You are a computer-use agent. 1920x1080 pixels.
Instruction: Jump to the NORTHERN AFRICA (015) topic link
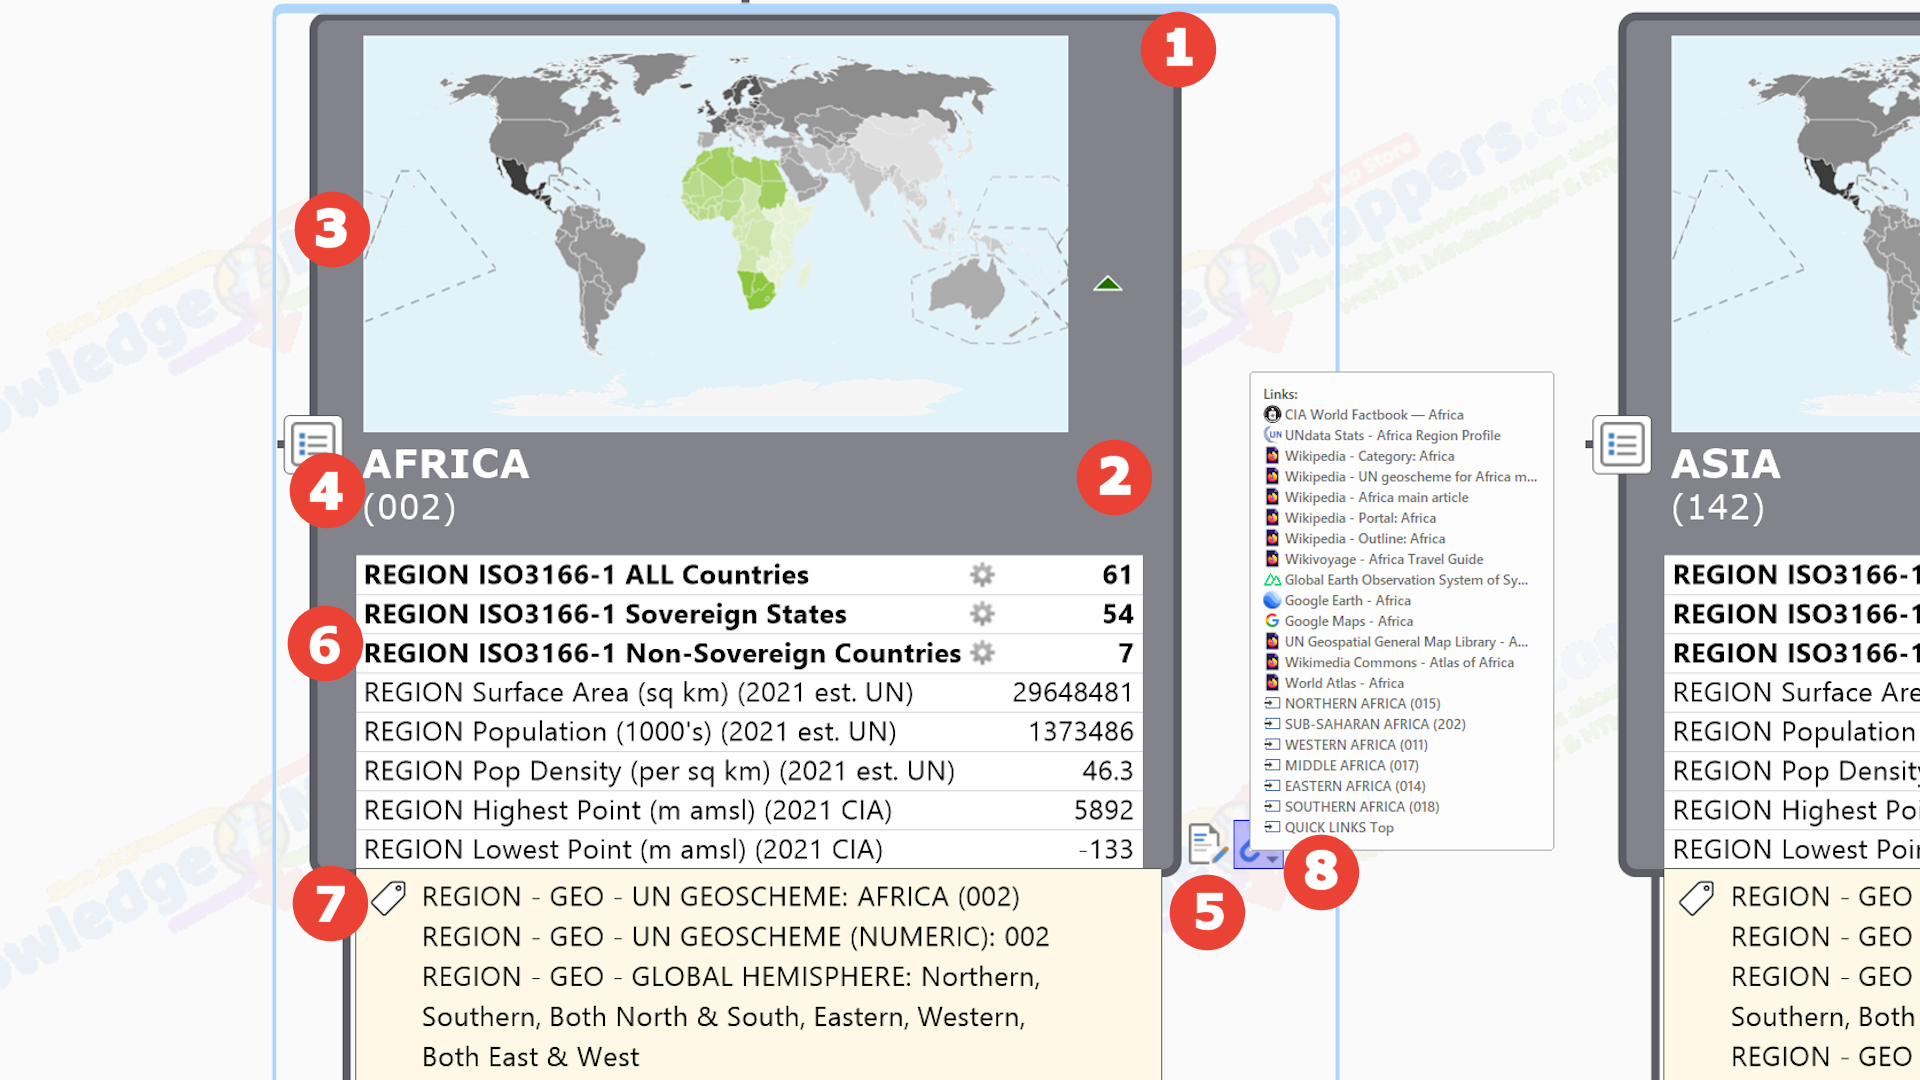coord(1362,703)
